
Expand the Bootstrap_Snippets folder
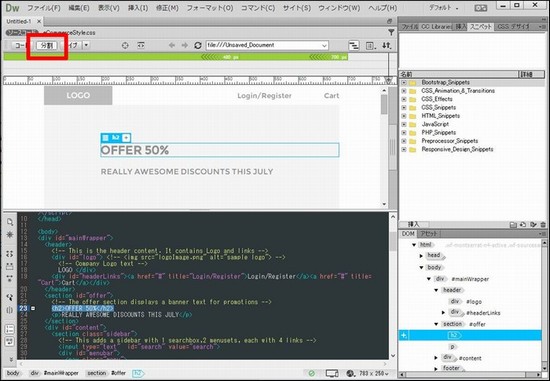click(404, 82)
